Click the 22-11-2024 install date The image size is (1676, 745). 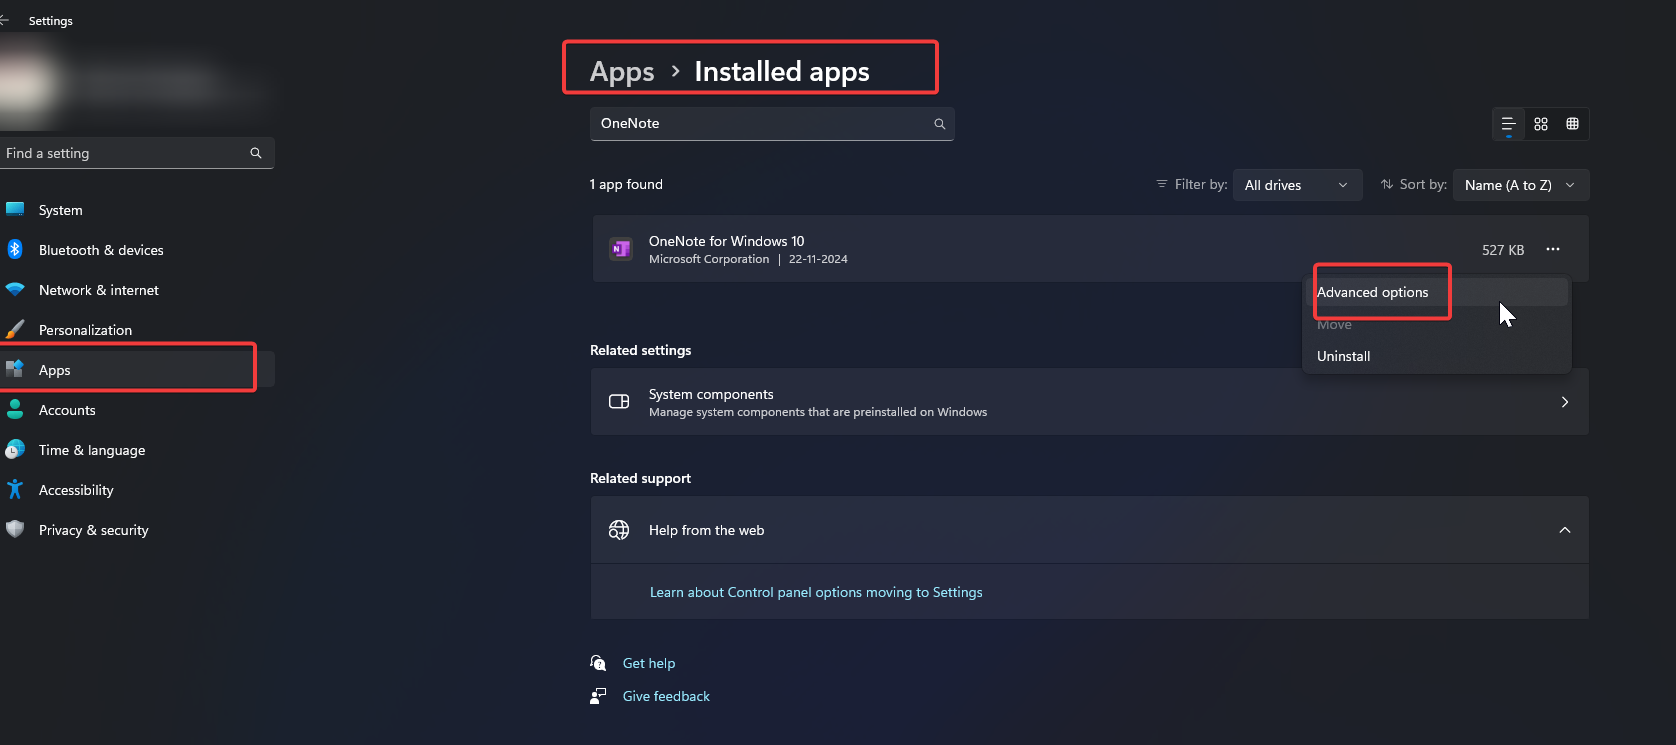(x=818, y=259)
